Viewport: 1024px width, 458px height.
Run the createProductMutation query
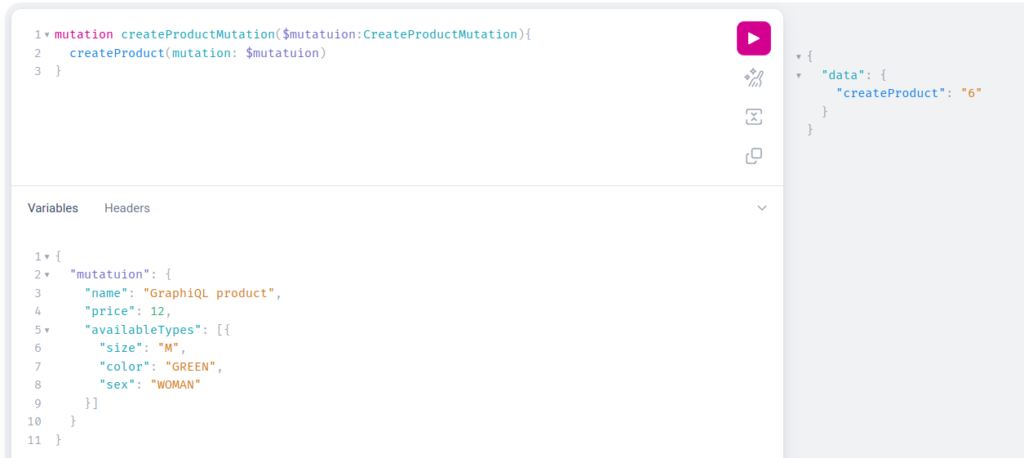754,39
